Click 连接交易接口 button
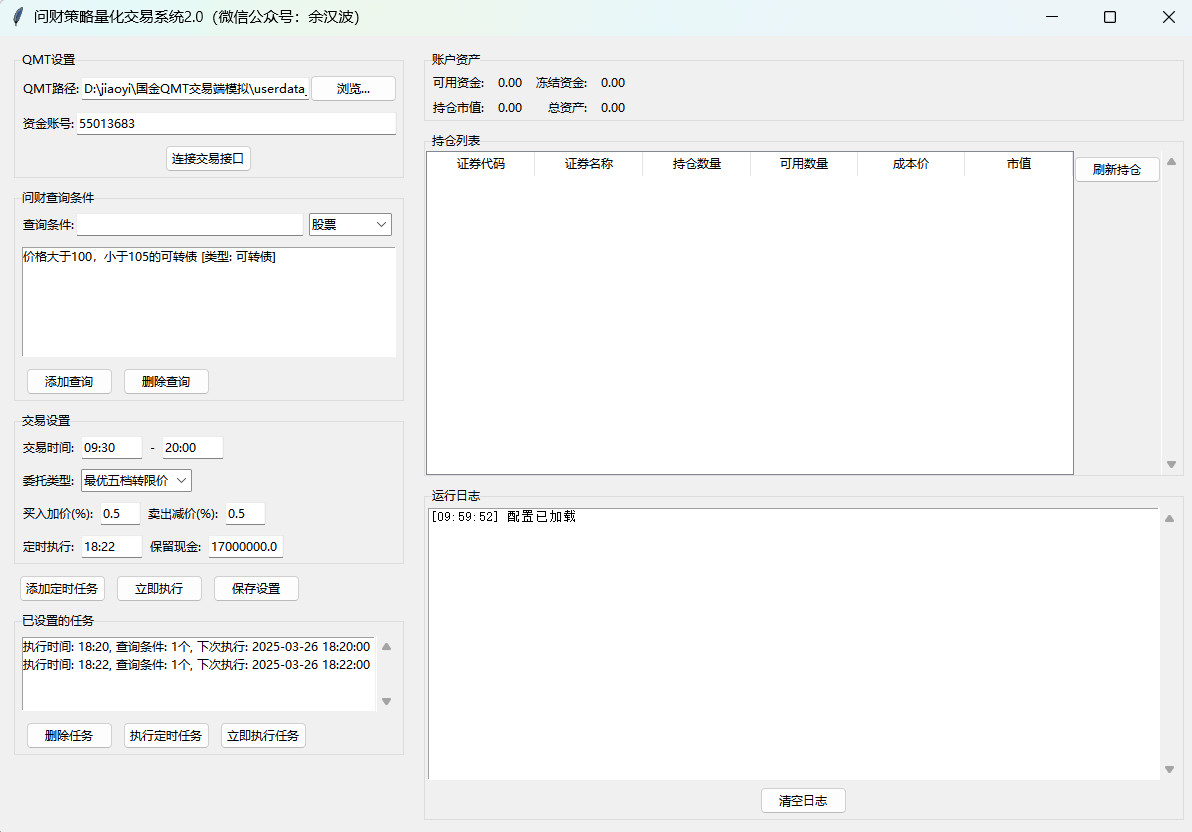The height and width of the screenshot is (832, 1192). click(208, 158)
